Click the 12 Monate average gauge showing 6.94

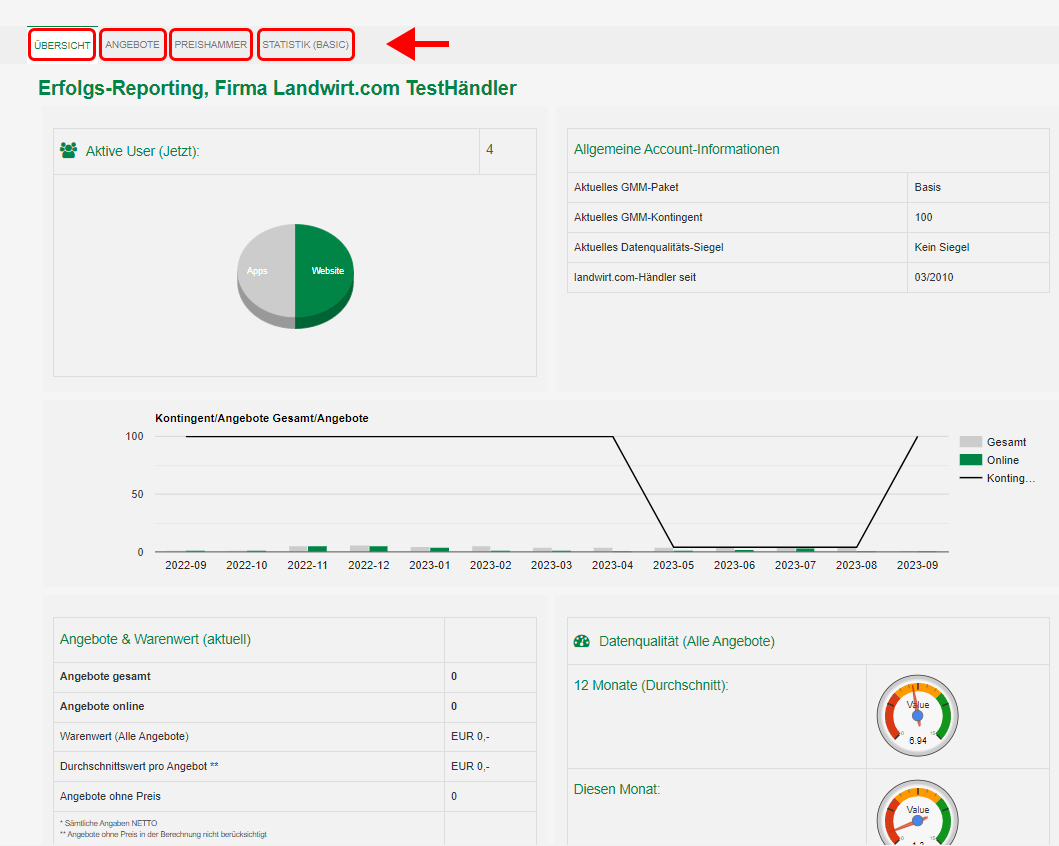tap(917, 715)
